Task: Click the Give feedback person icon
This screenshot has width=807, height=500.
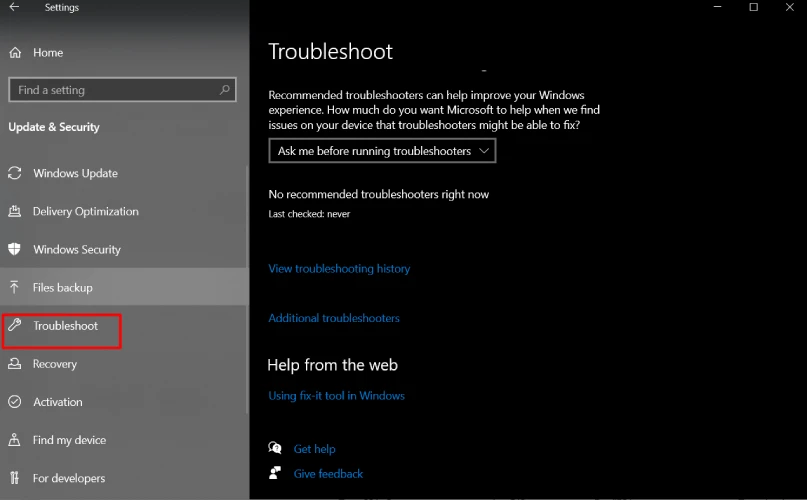Action: pos(275,473)
